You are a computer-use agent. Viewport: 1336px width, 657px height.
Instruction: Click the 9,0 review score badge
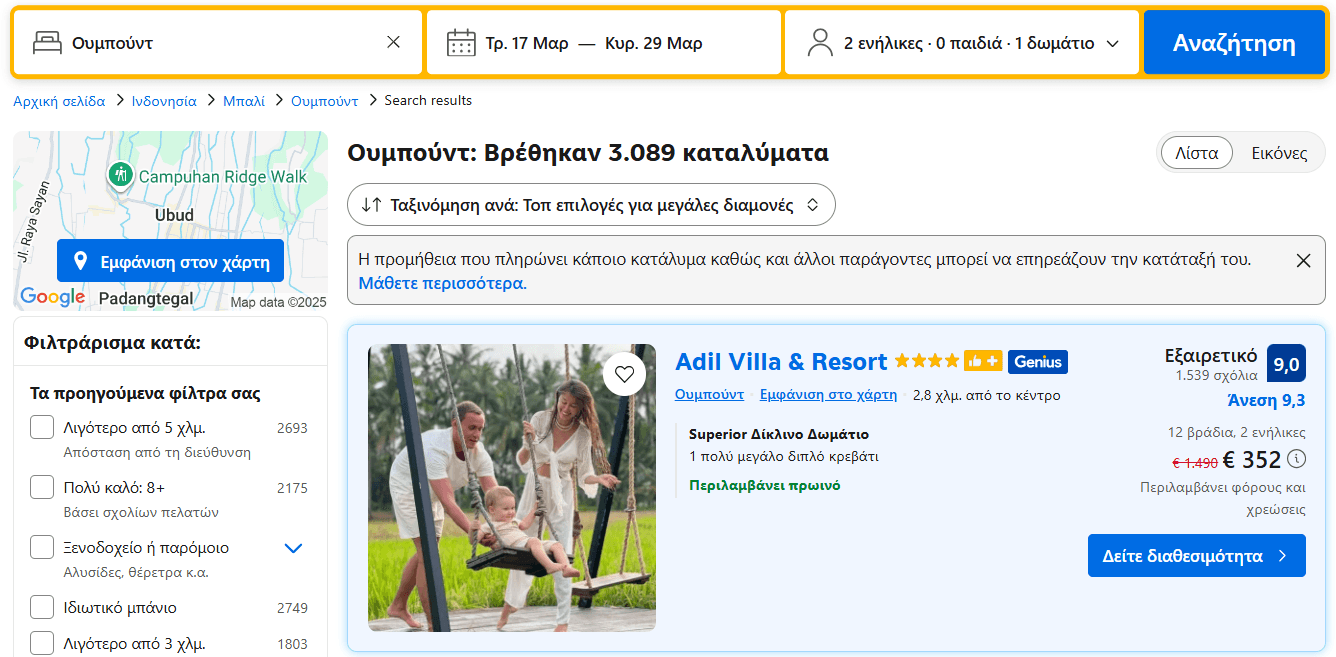pyautogui.click(x=1286, y=364)
